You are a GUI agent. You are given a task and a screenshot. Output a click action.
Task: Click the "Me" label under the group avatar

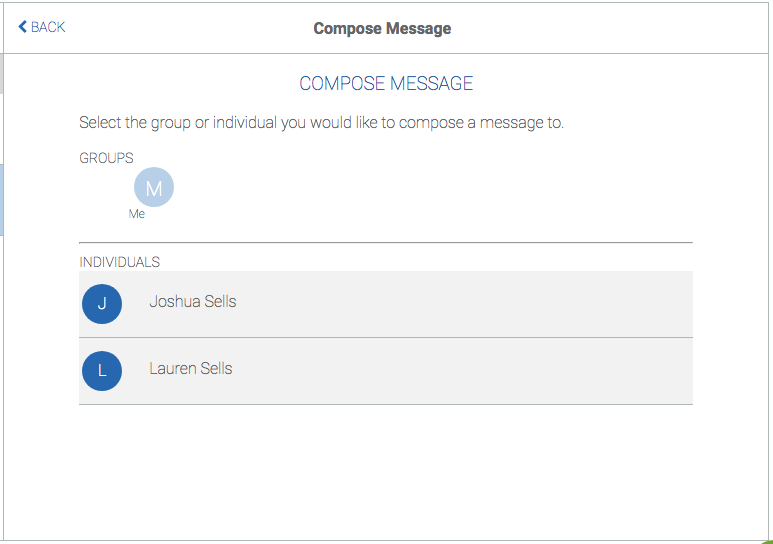point(137,214)
